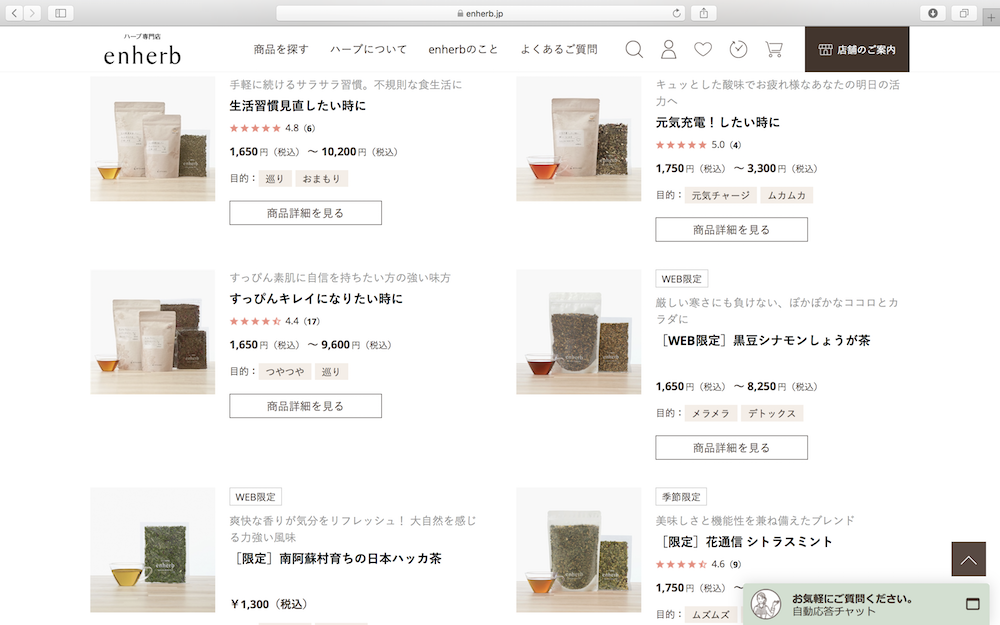Click WEB限定 badge above 黒豆シナモンしょうが茶
Image resolution: width=1000 pixels, height=625 pixels.
(x=682, y=279)
